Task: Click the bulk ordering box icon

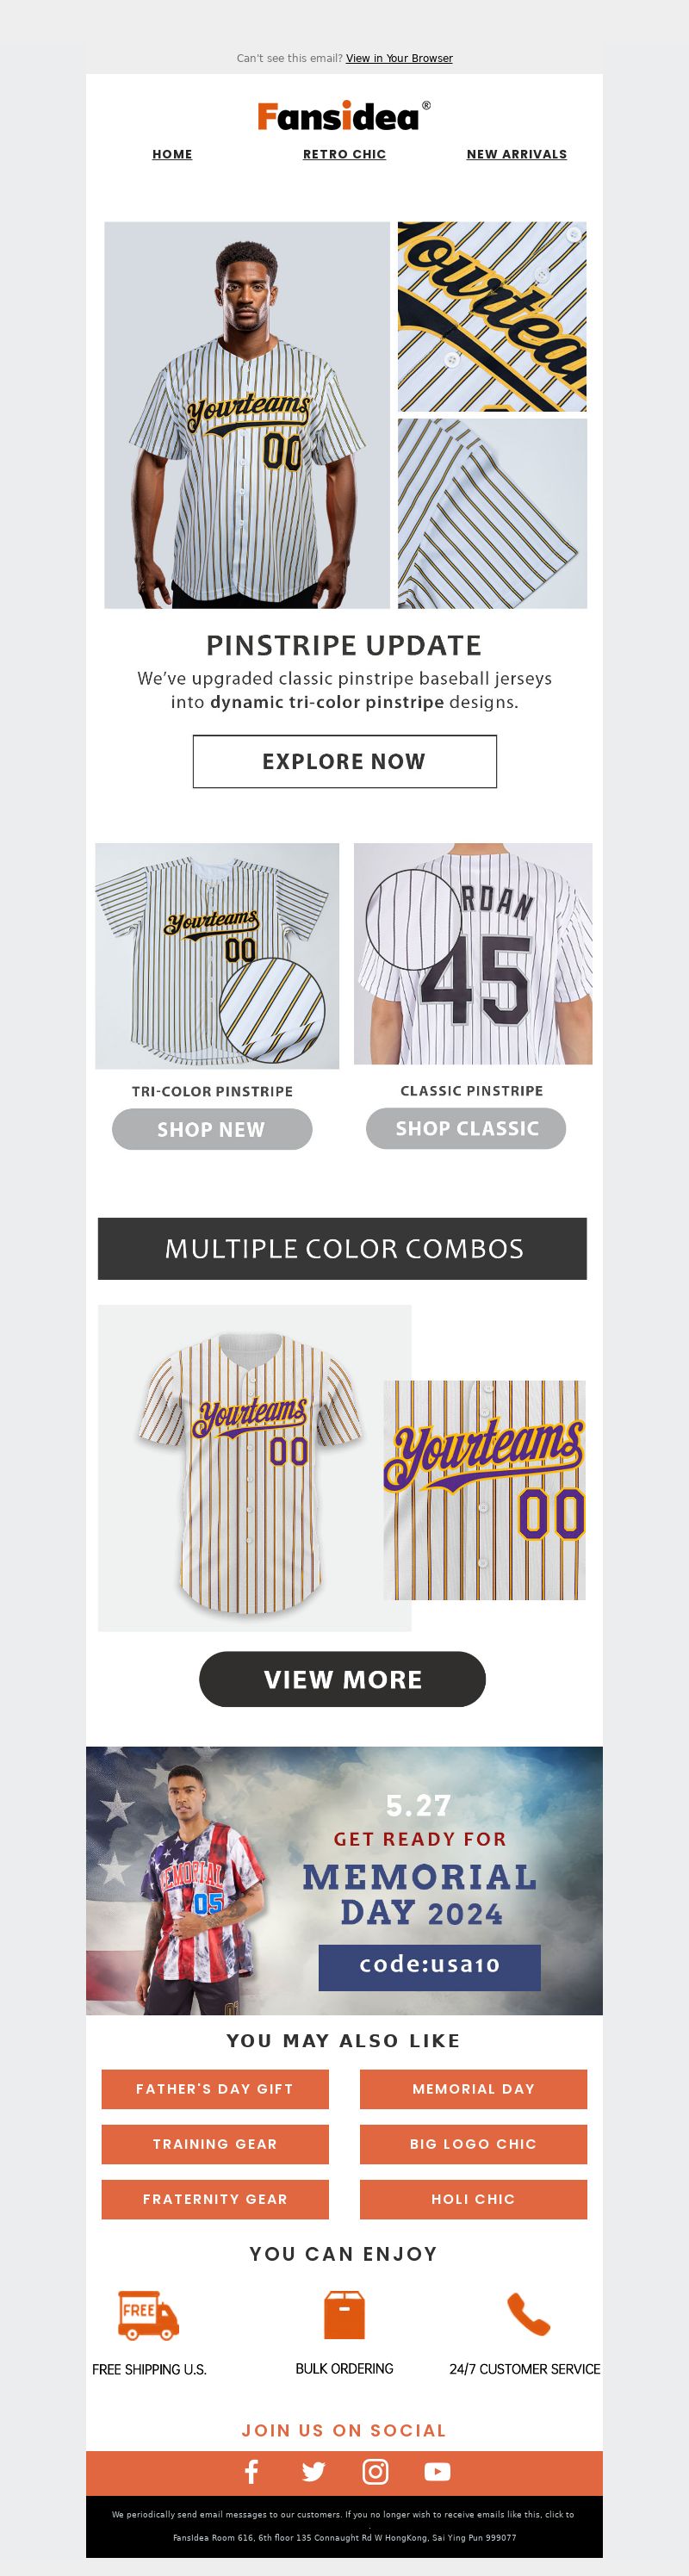Action: click(344, 2315)
